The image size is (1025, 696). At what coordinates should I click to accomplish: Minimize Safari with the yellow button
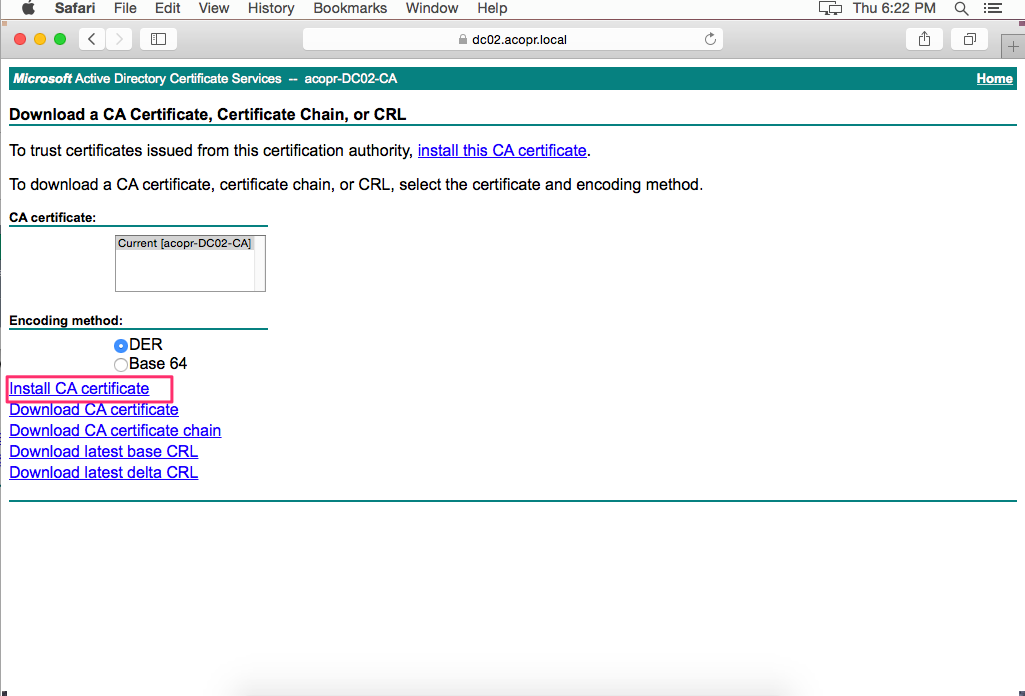40,39
